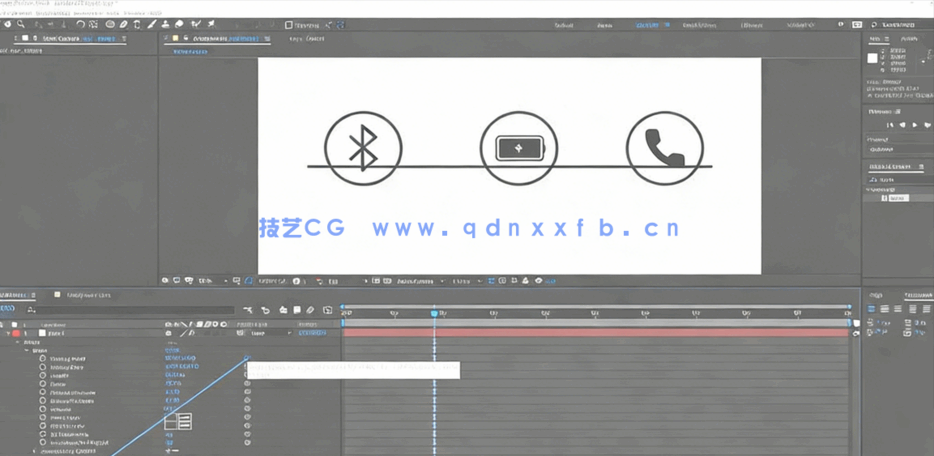Click the red label color swatch on layer 1

pos(16,333)
